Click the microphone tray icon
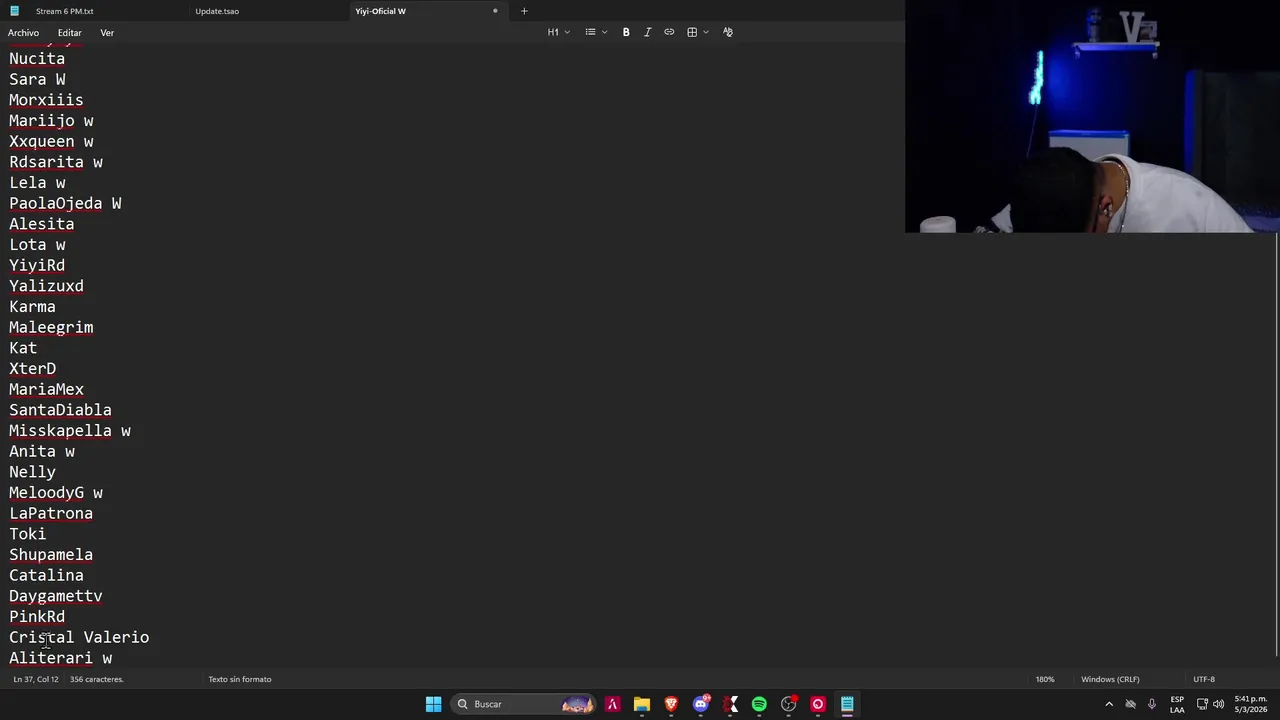The image size is (1280, 720). point(1152,704)
